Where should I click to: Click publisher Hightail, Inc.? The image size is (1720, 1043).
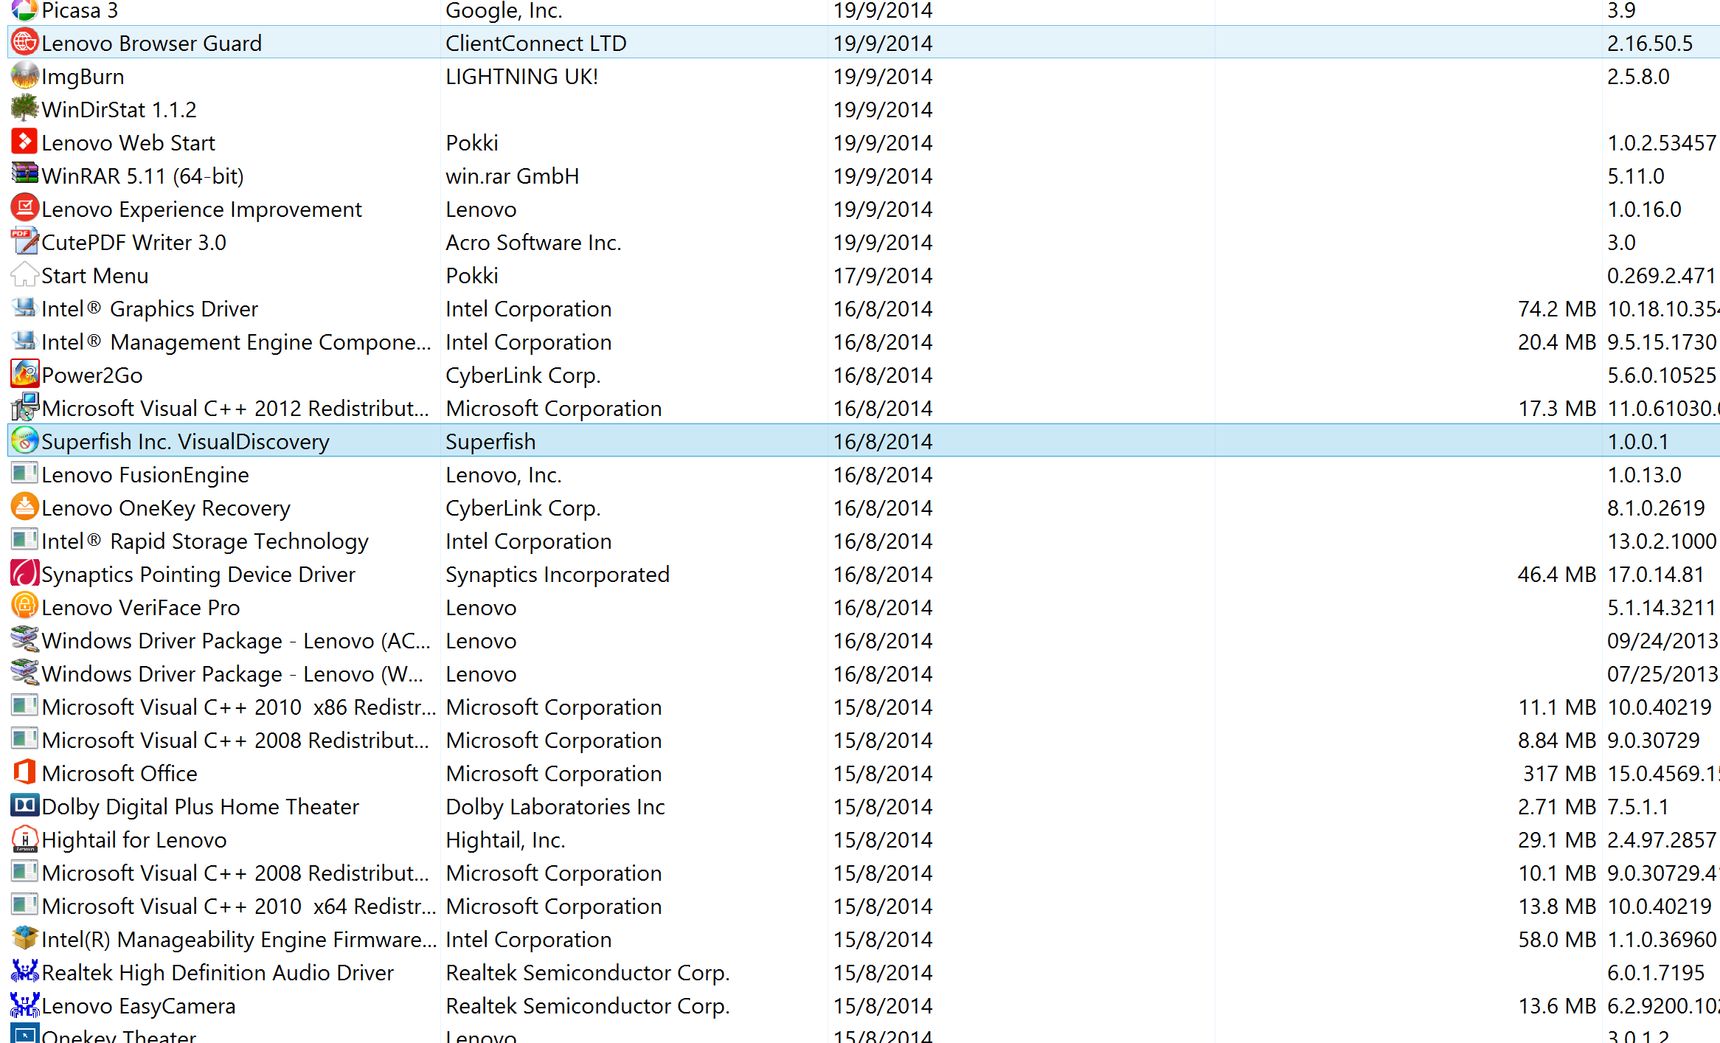tap(505, 840)
